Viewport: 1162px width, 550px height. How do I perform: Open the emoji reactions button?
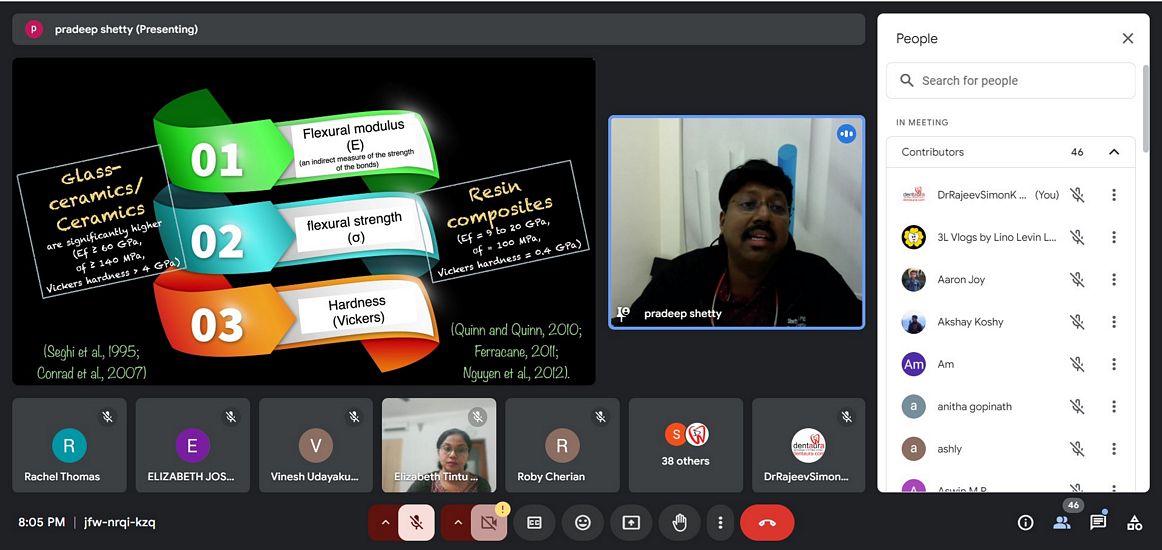coord(583,523)
